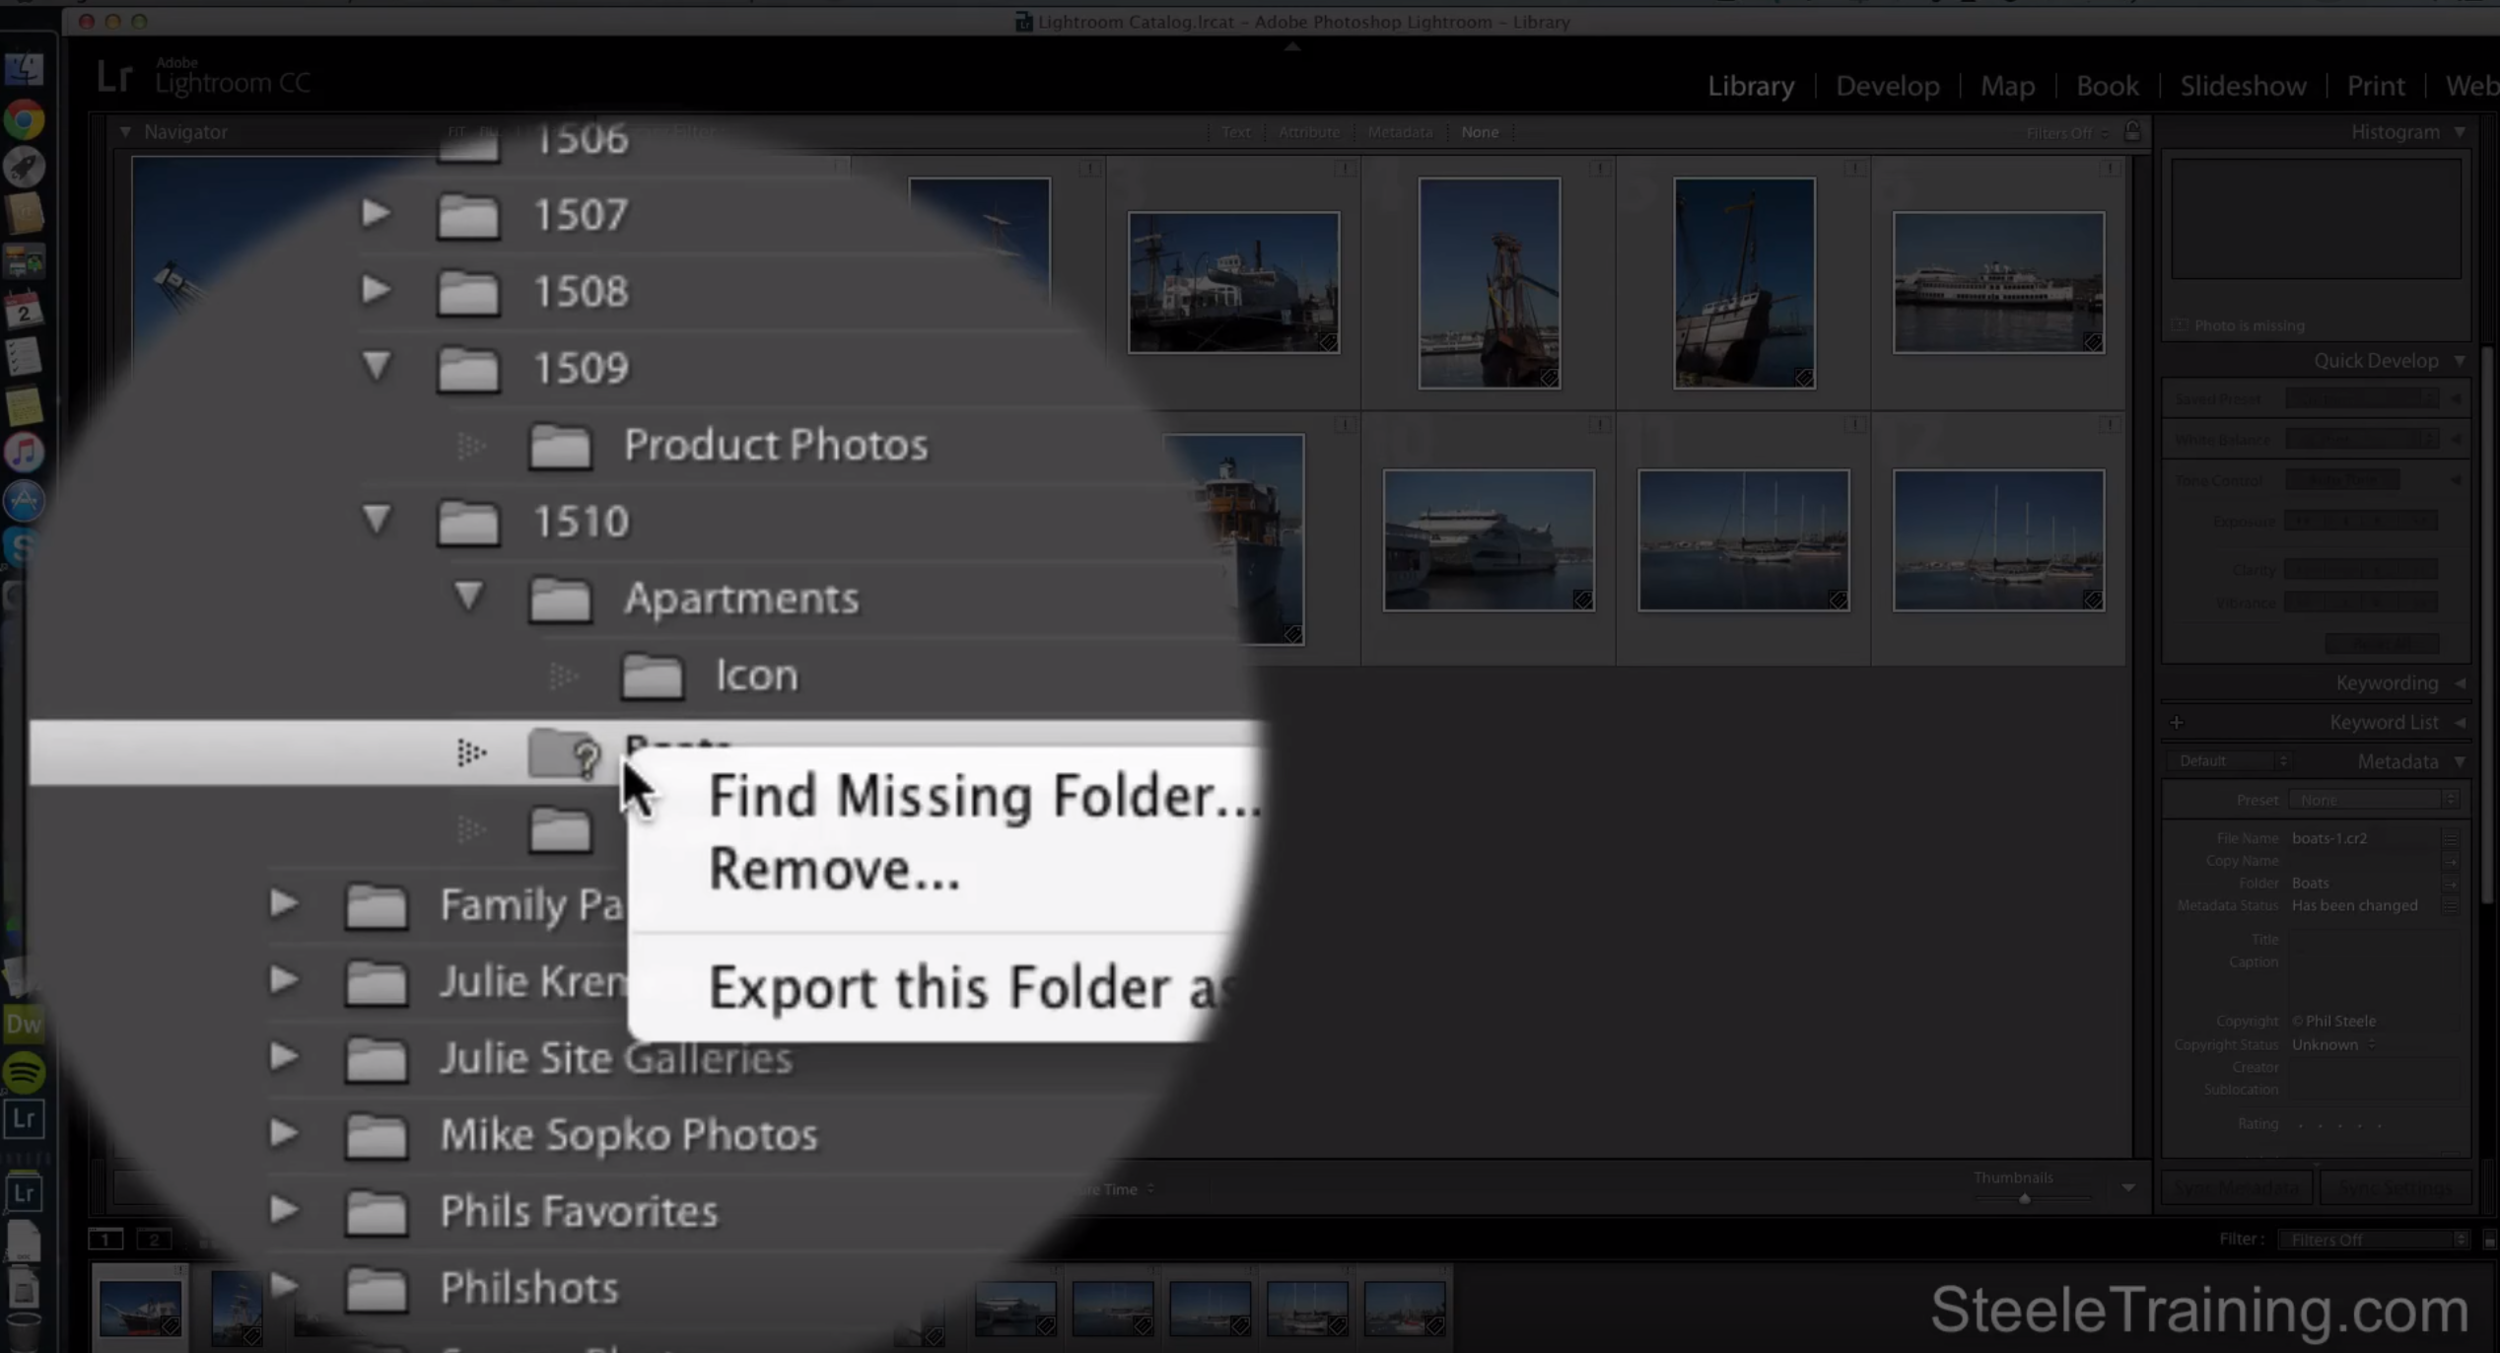Launch Google Chrome from the dock
Image resolution: width=2500 pixels, height=1353 pixels.
click(23, 118)
